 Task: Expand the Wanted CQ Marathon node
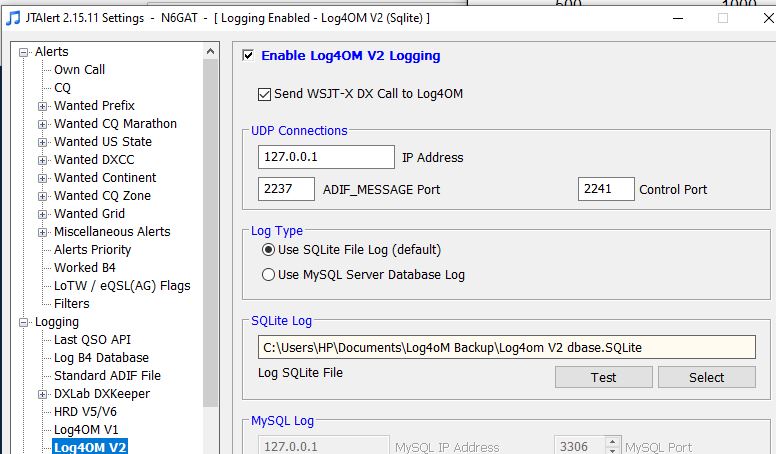tap(43, 124)
